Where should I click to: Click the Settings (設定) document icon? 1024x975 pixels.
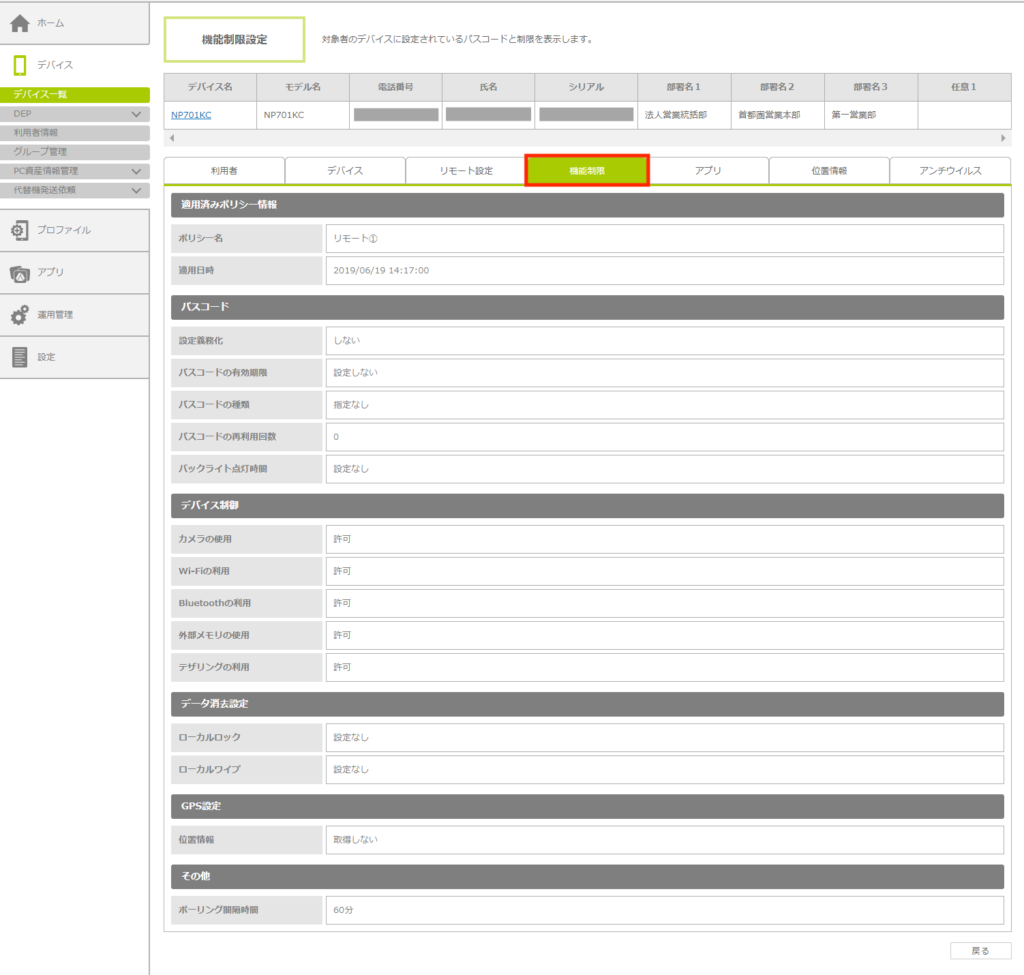(19, 357)
